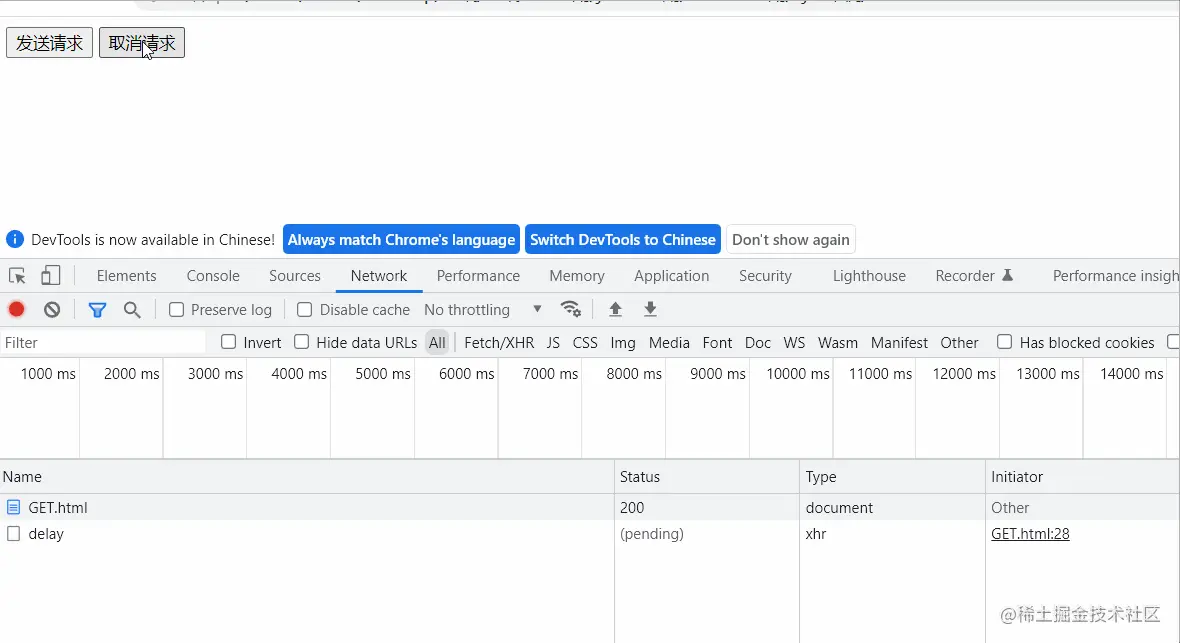Click Switch DevTools to Chinese
The image size is (1180, 643).
[622, 239]
